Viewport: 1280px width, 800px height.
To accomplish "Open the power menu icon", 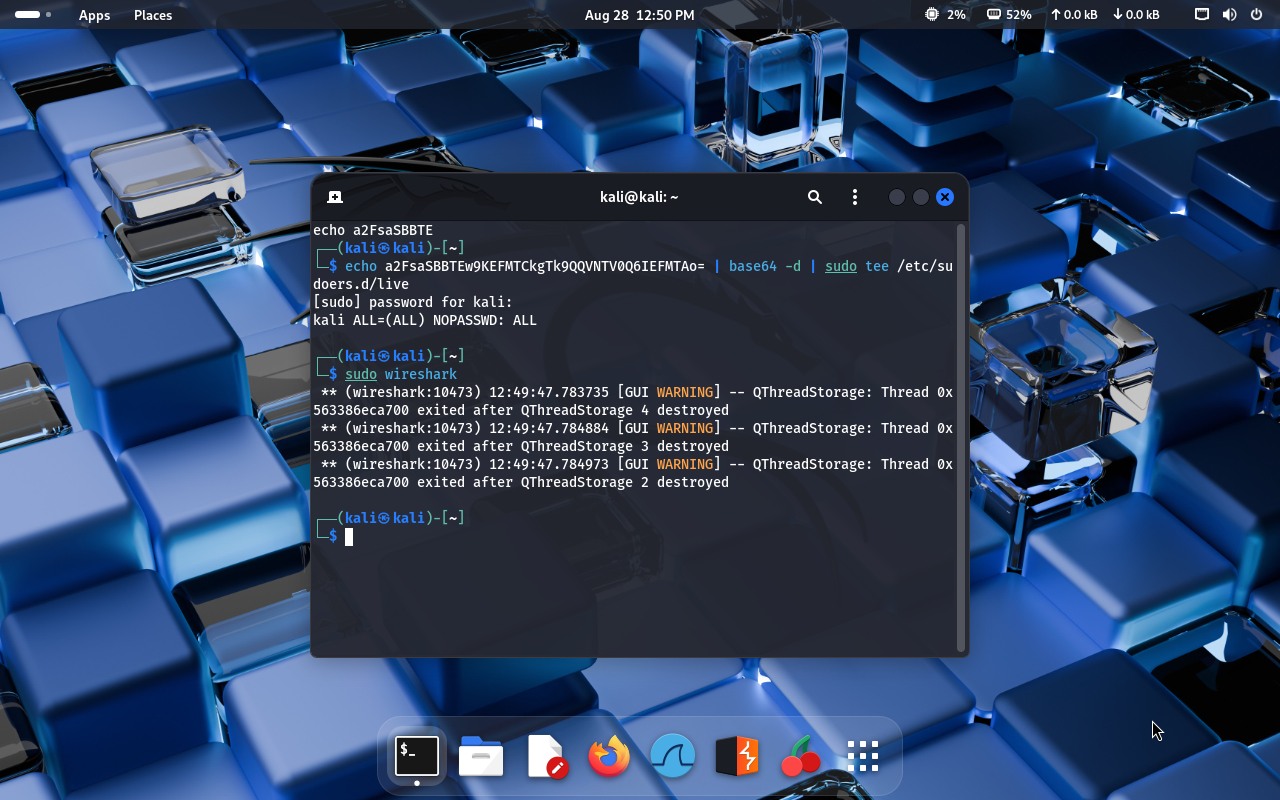I will pyautogui.click(x=1256, y=15).
